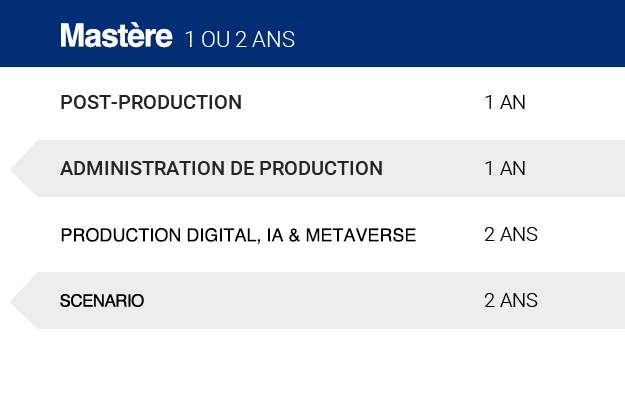Open the POST-PRODUCTION program link
The height and width of the screenshot is (402, 625).
pos(151,102)
